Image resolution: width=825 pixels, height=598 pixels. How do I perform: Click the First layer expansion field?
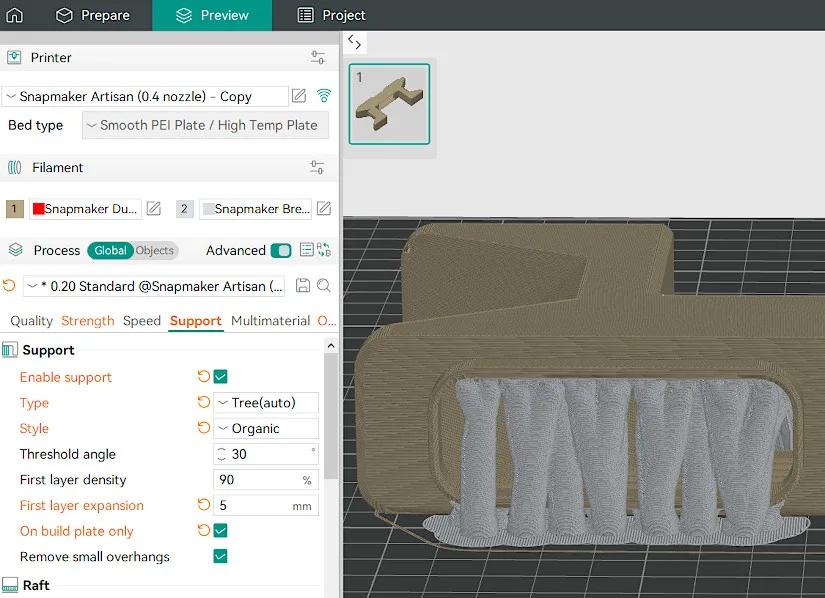tap(266, 505)
